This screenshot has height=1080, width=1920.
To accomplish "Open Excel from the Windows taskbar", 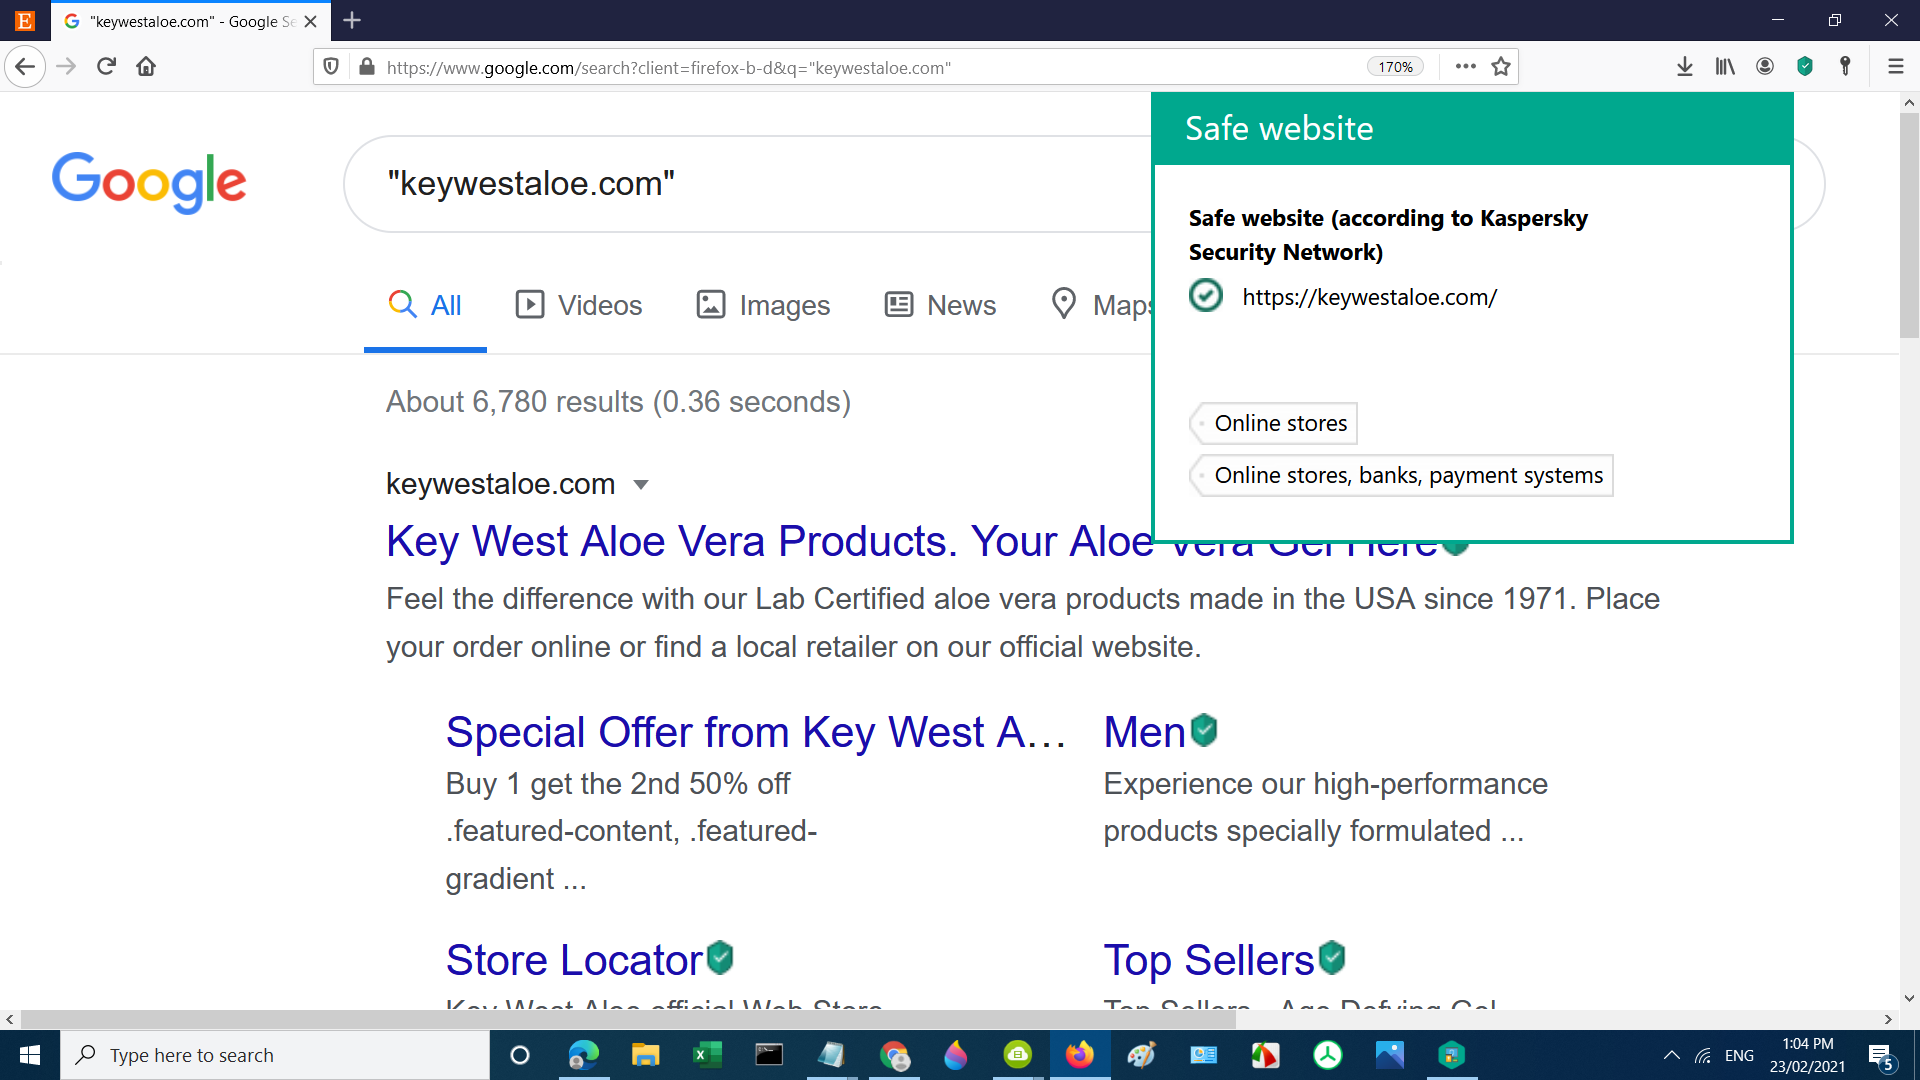I will [x=707, y=1055].
